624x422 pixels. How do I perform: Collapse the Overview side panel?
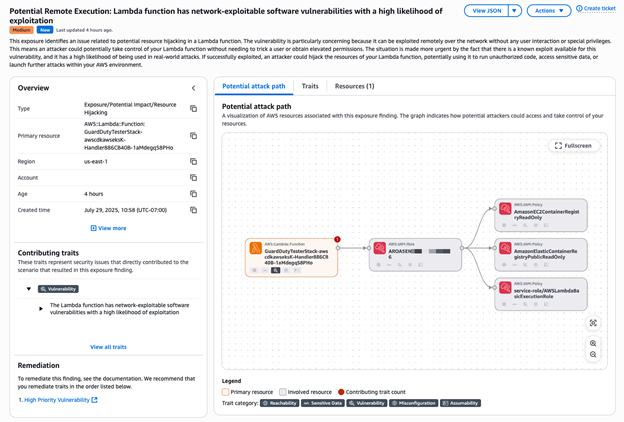pyautogui.click(x=194, y=88)
